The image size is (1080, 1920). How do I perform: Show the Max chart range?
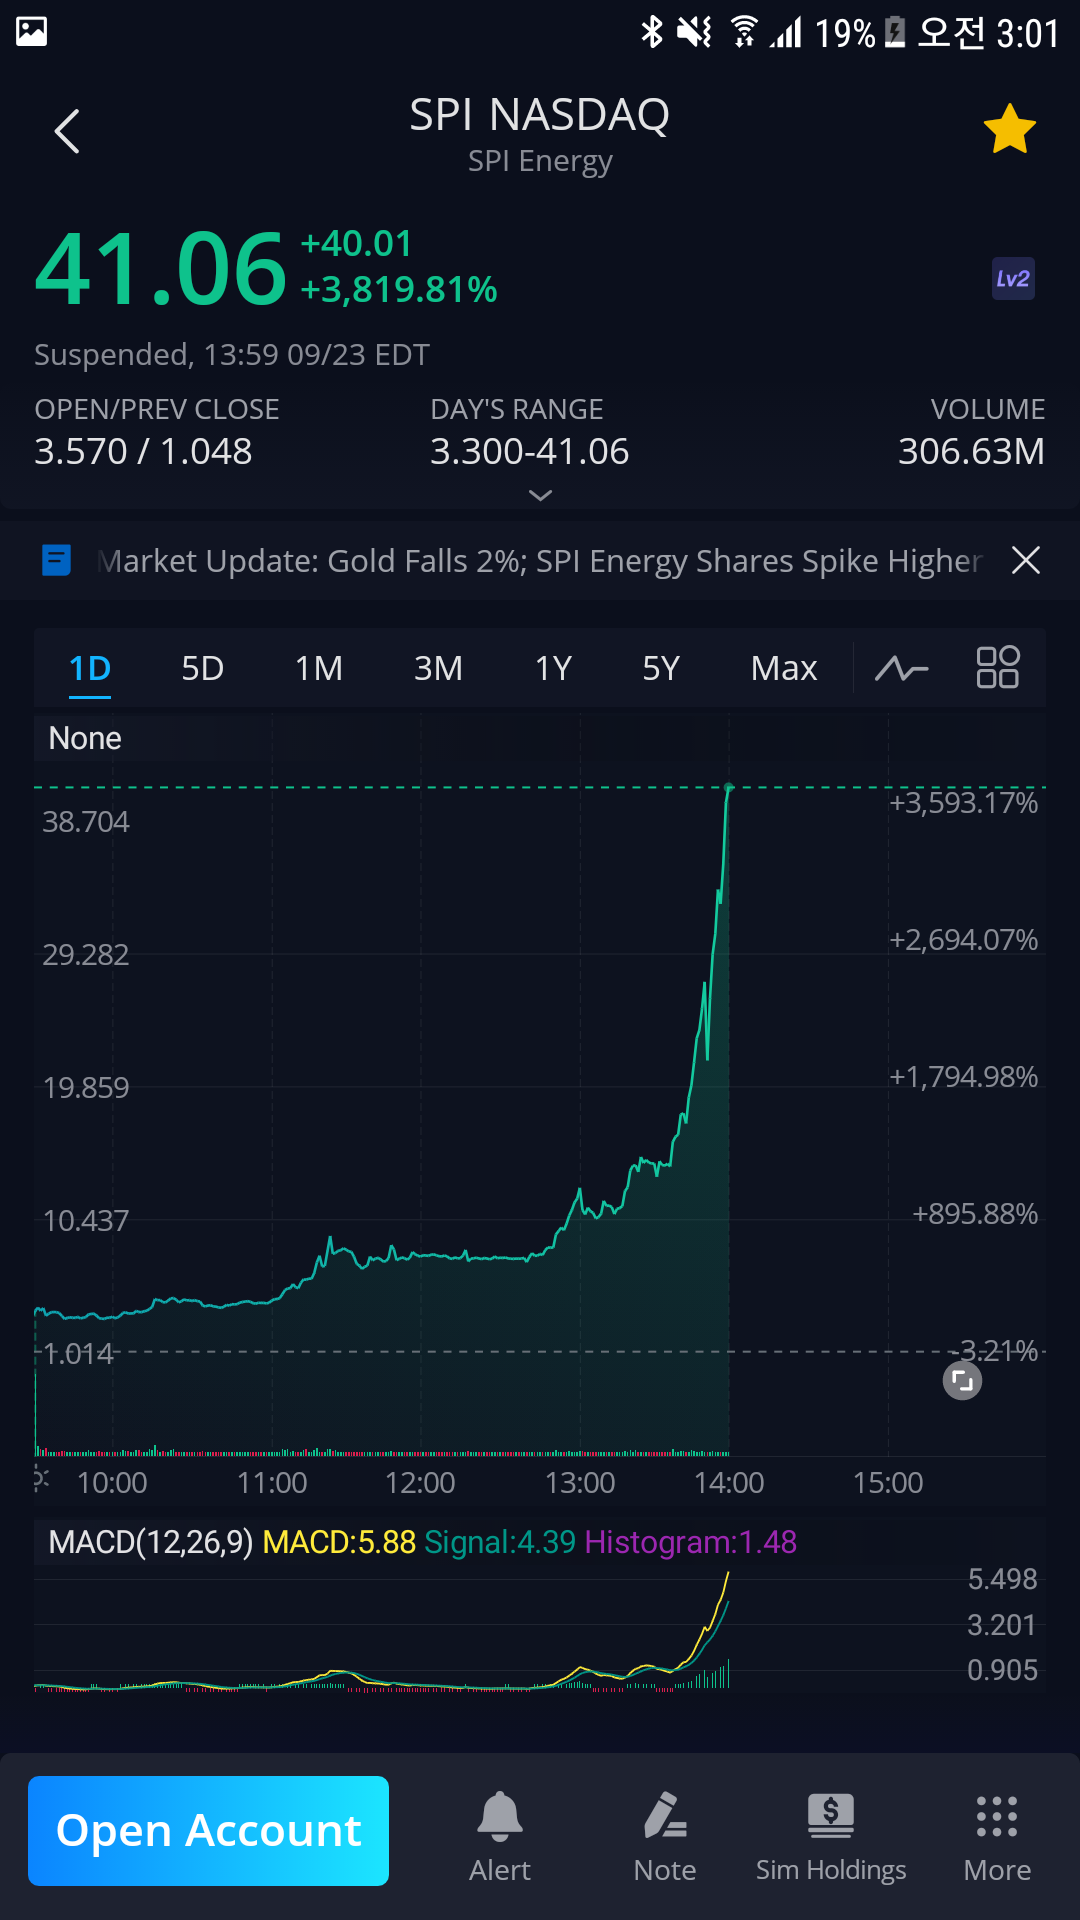[x=784, y=668]
